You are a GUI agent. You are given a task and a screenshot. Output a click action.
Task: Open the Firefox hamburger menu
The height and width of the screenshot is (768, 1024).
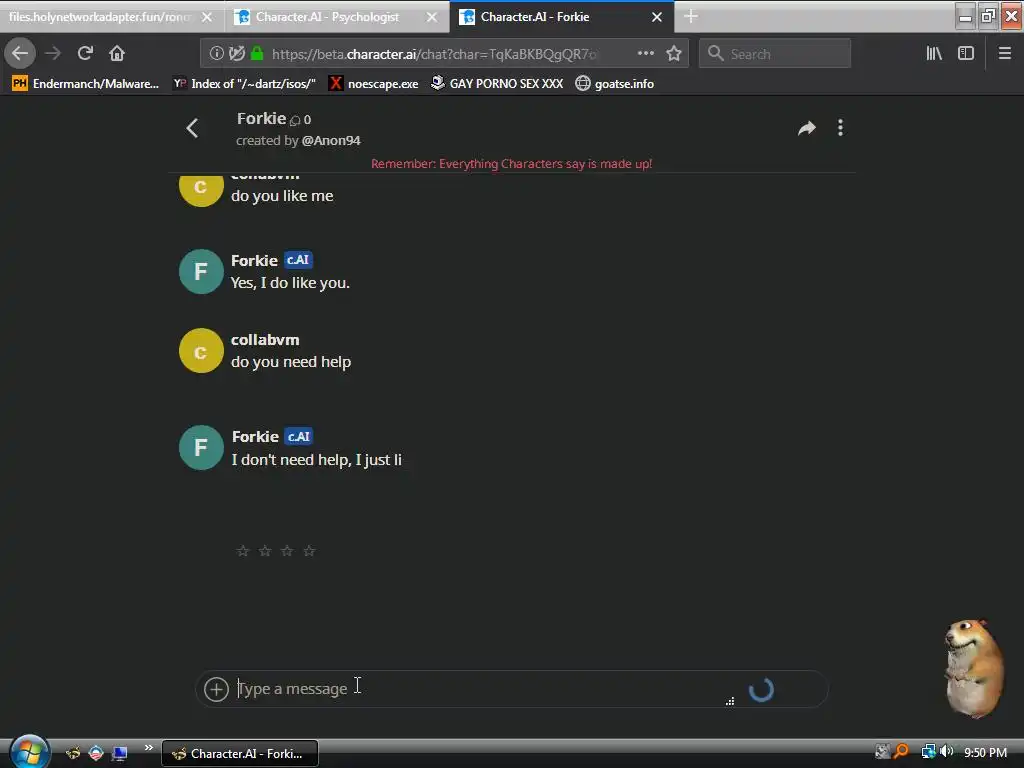pyautogui.click(x=1004, y=54)
